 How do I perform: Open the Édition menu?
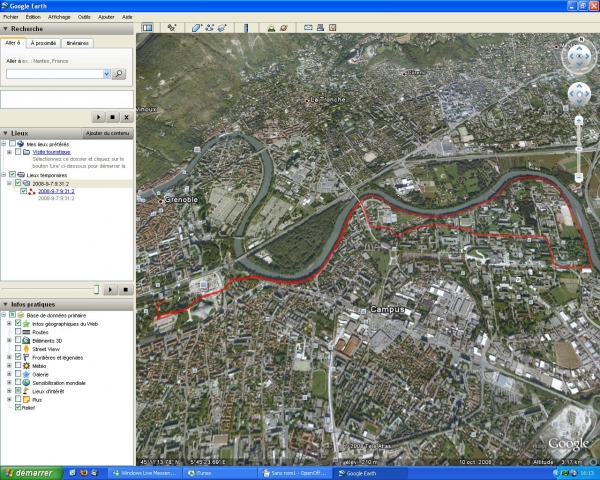tap(33, 17)
